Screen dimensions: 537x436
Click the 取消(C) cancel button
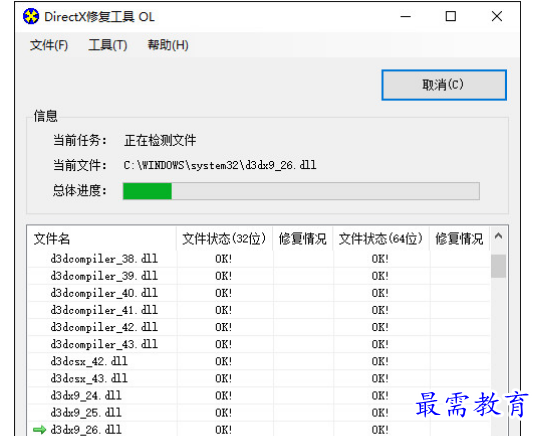pyautogui.click(x=444, y=85)
